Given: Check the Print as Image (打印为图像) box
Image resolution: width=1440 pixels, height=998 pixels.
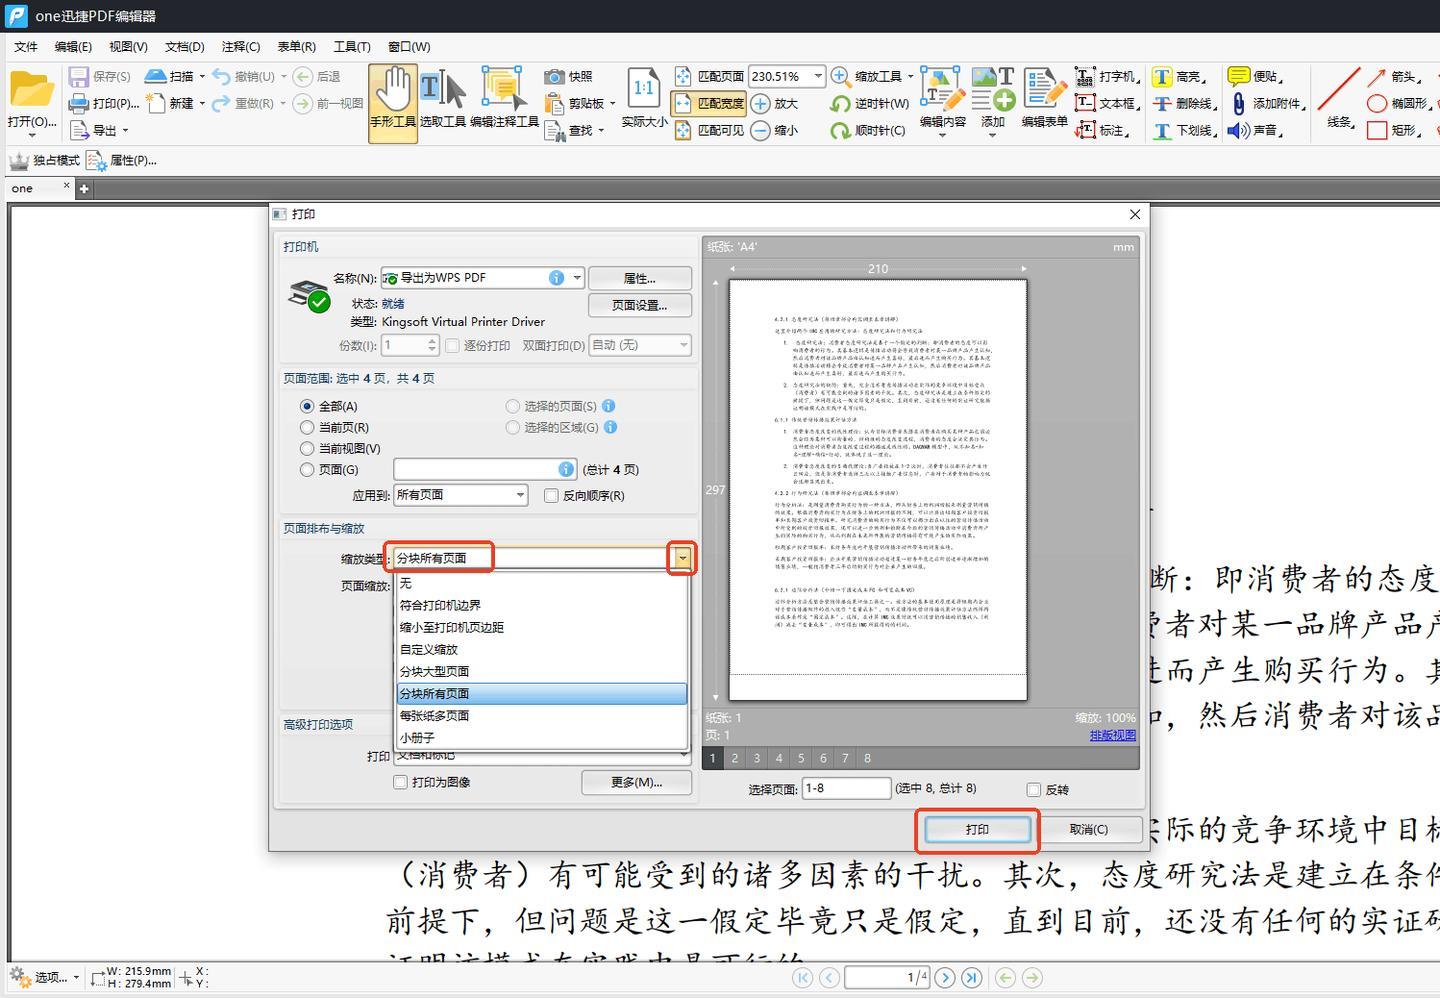Looking at the screenshot, I should [x=400, y=782].
